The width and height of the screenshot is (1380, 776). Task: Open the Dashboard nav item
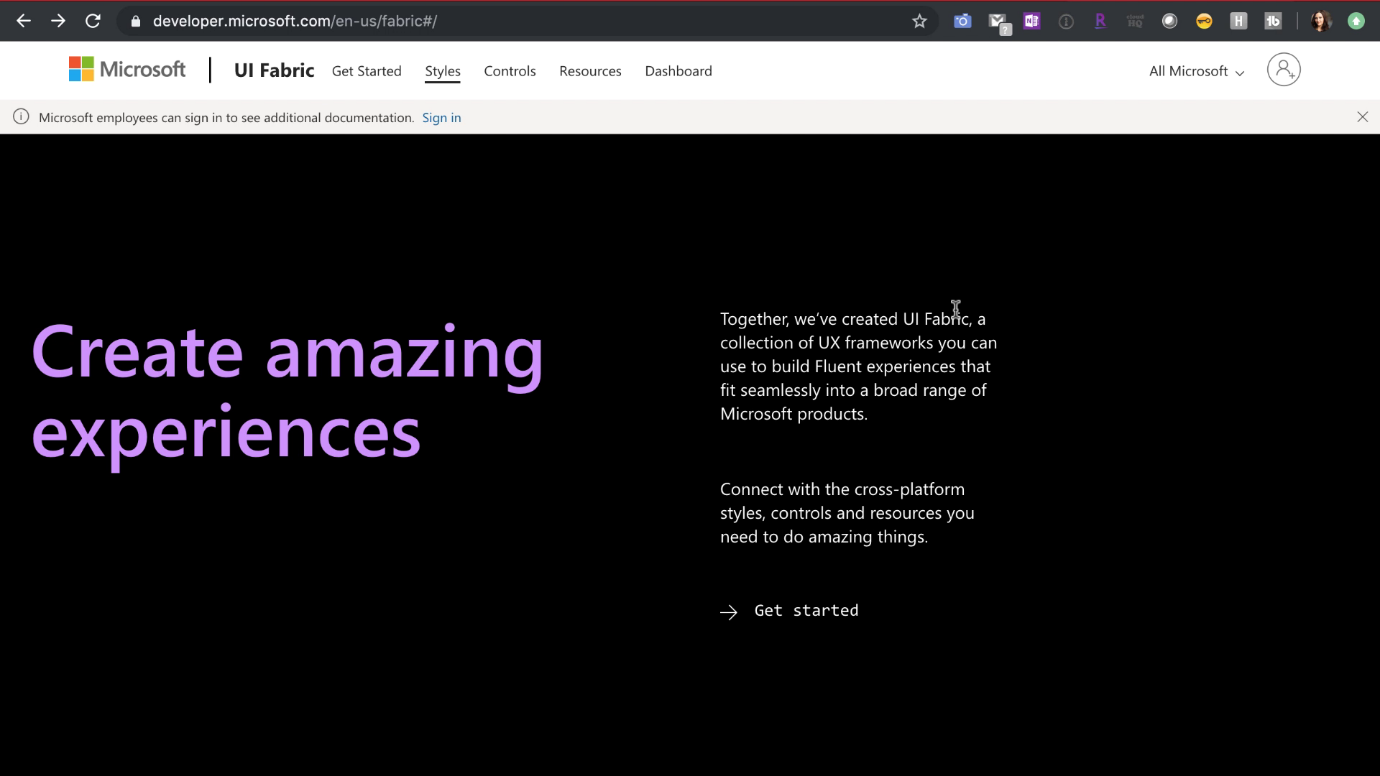679,71
